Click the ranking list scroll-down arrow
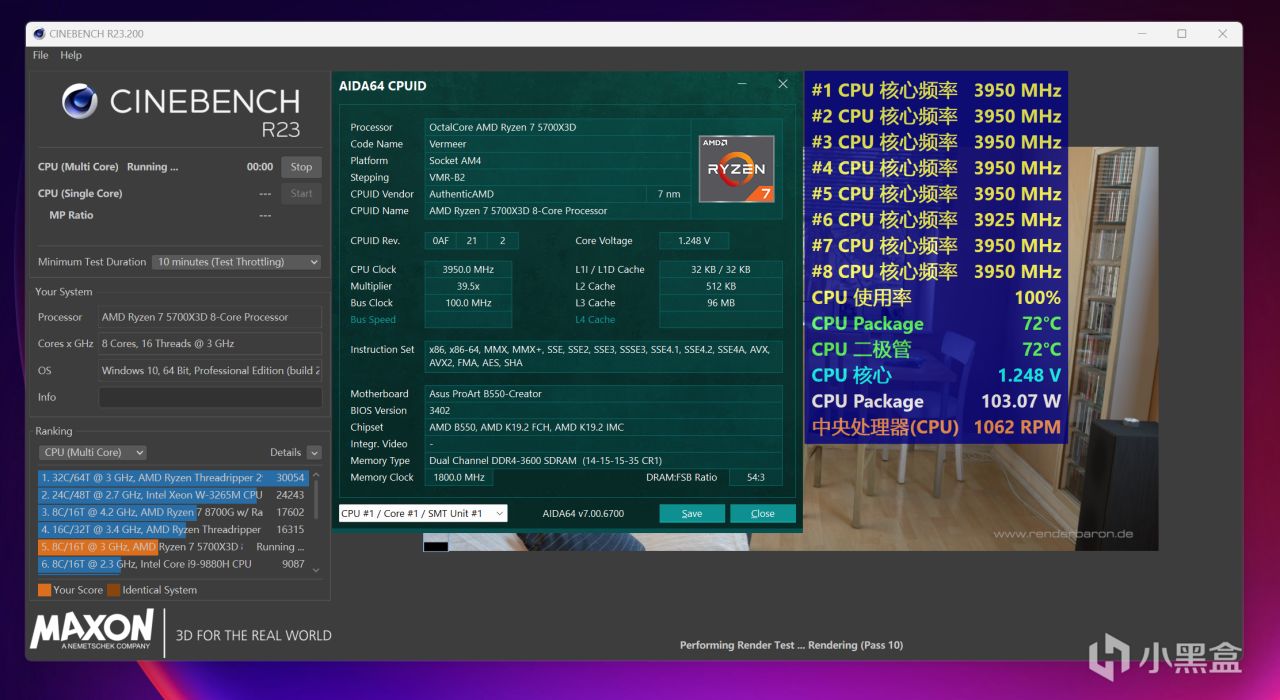 point(317,570)
